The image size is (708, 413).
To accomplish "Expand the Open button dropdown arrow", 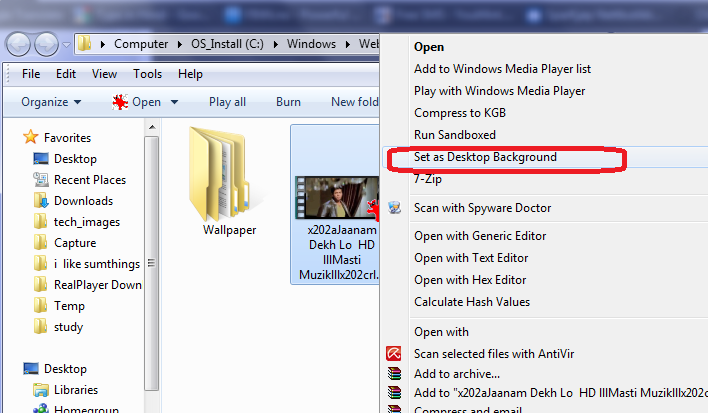I will (174, 102).
